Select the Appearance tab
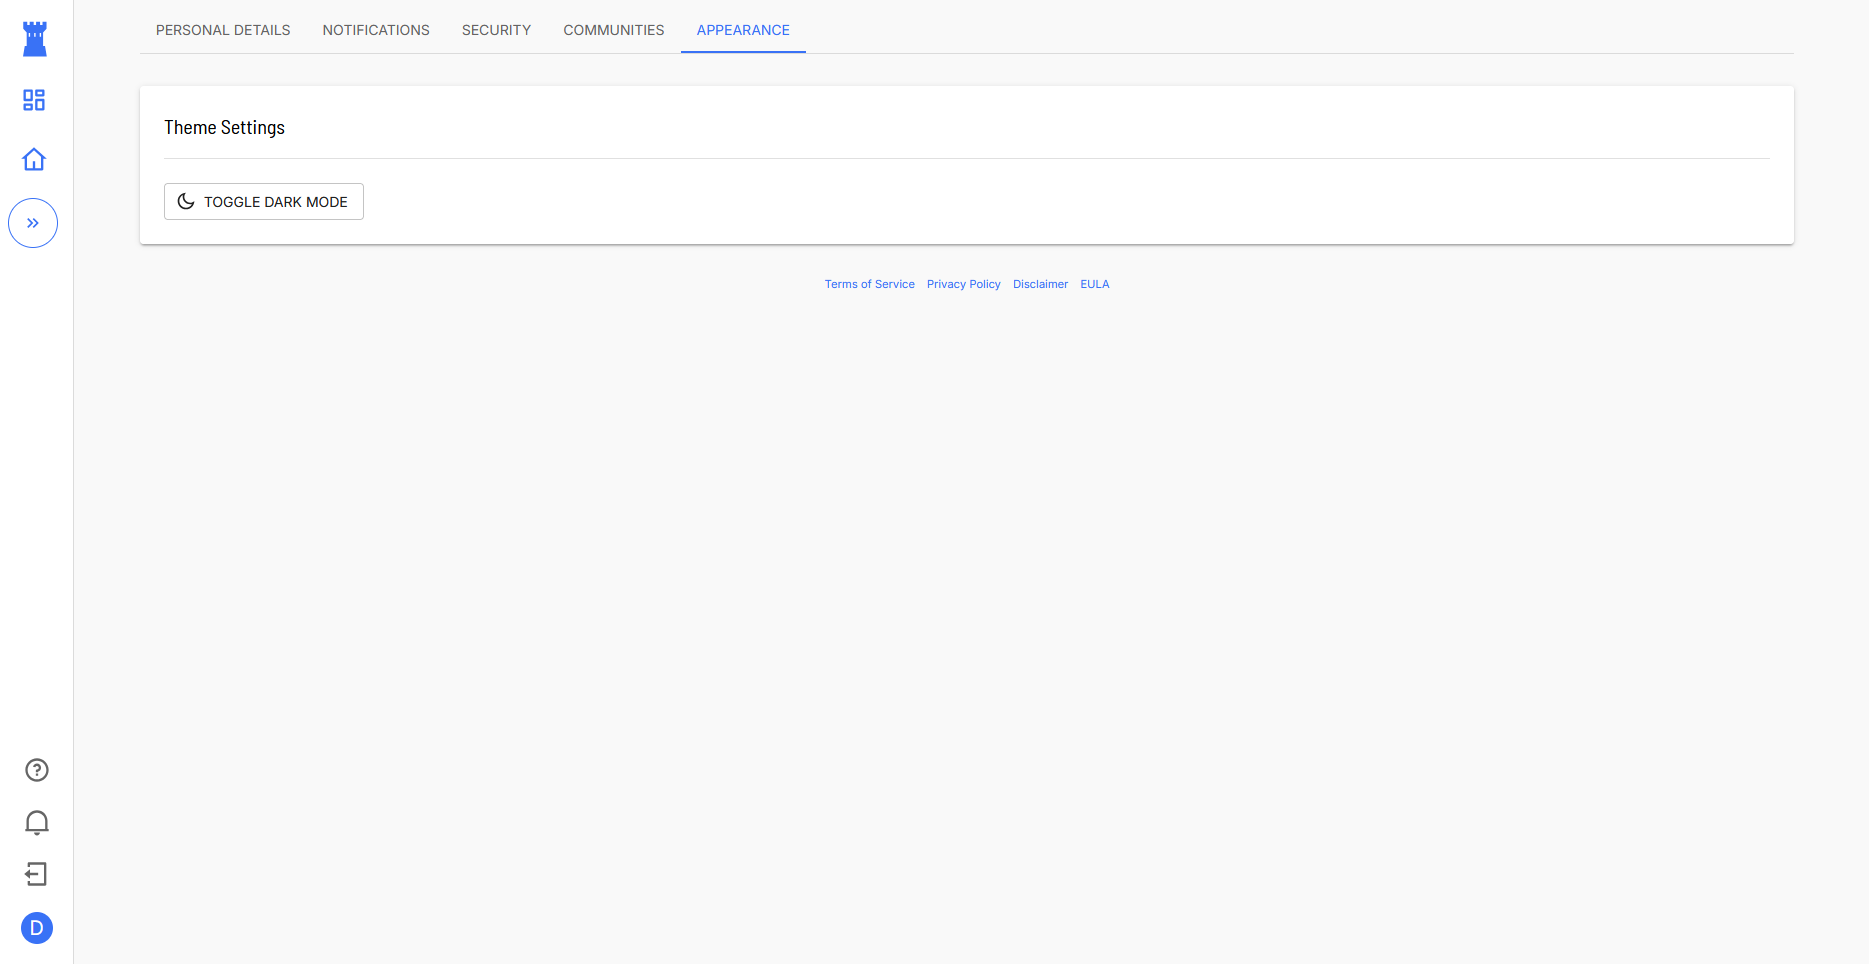 (x=743, y=30)
